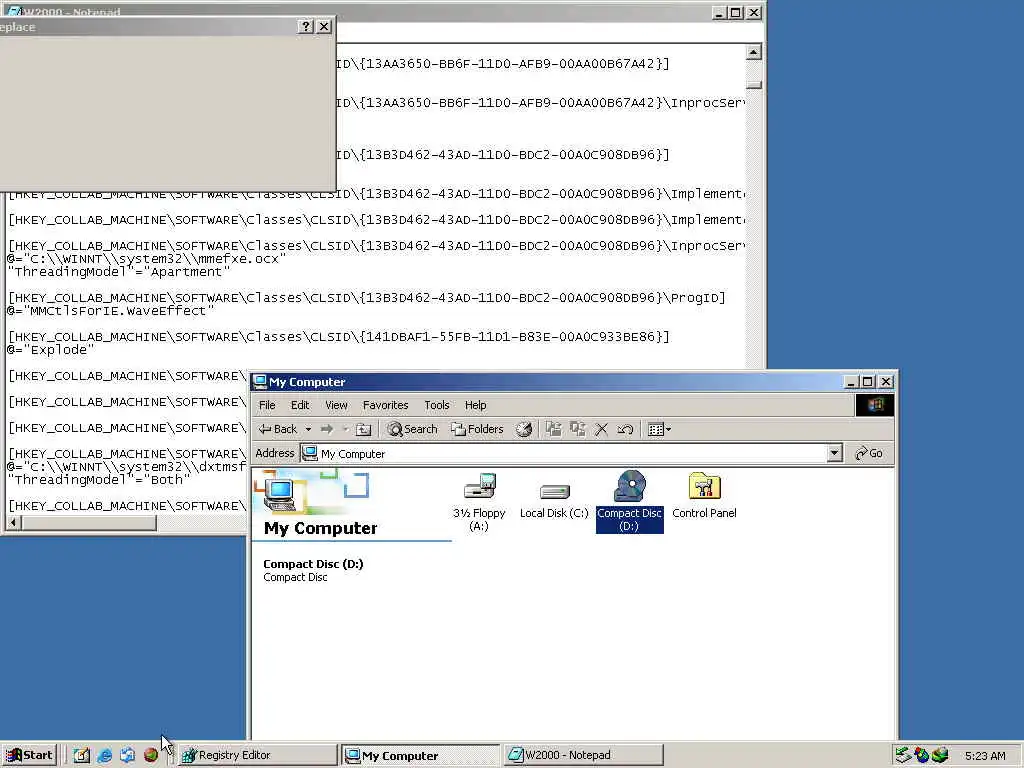This screenshot has height=768, width=1024.
Task: Click the Start button
Action: click(30, 755)
